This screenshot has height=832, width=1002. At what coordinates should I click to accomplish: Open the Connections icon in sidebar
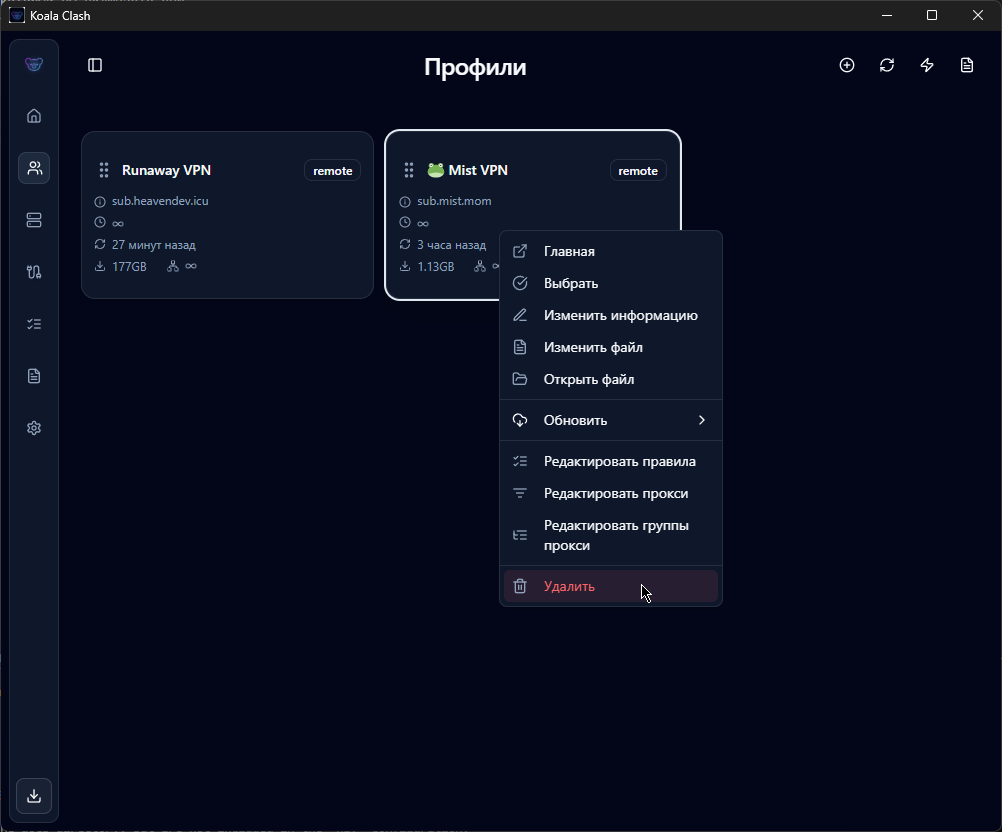click(x=34, y=272)
